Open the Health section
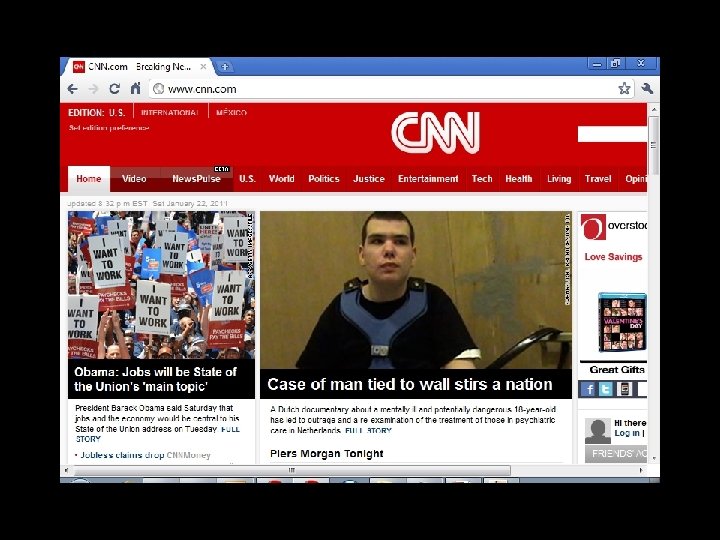The width and height of the screenshot is (720, 540). 518,179
